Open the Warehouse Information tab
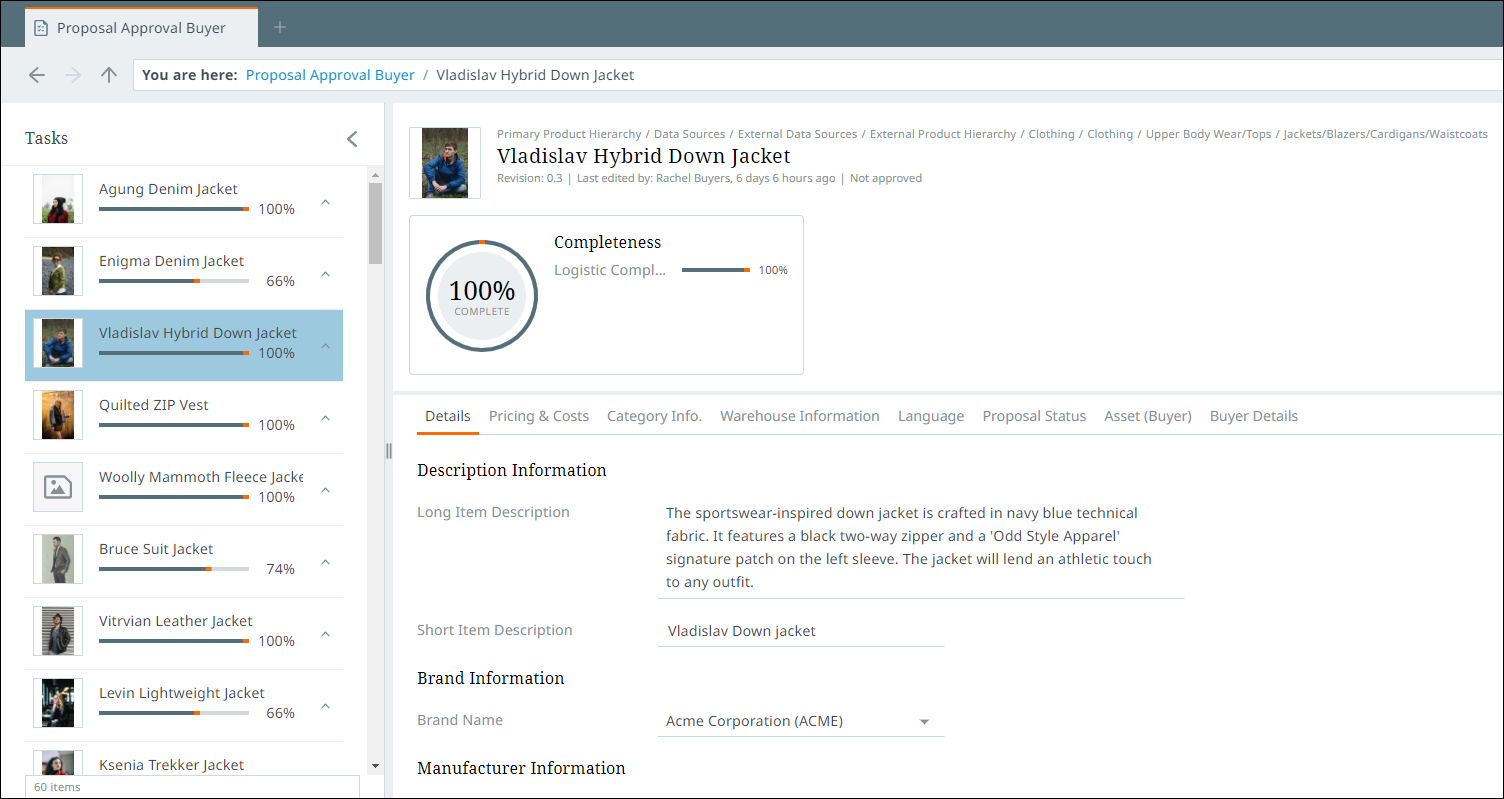 click(799, 416)
